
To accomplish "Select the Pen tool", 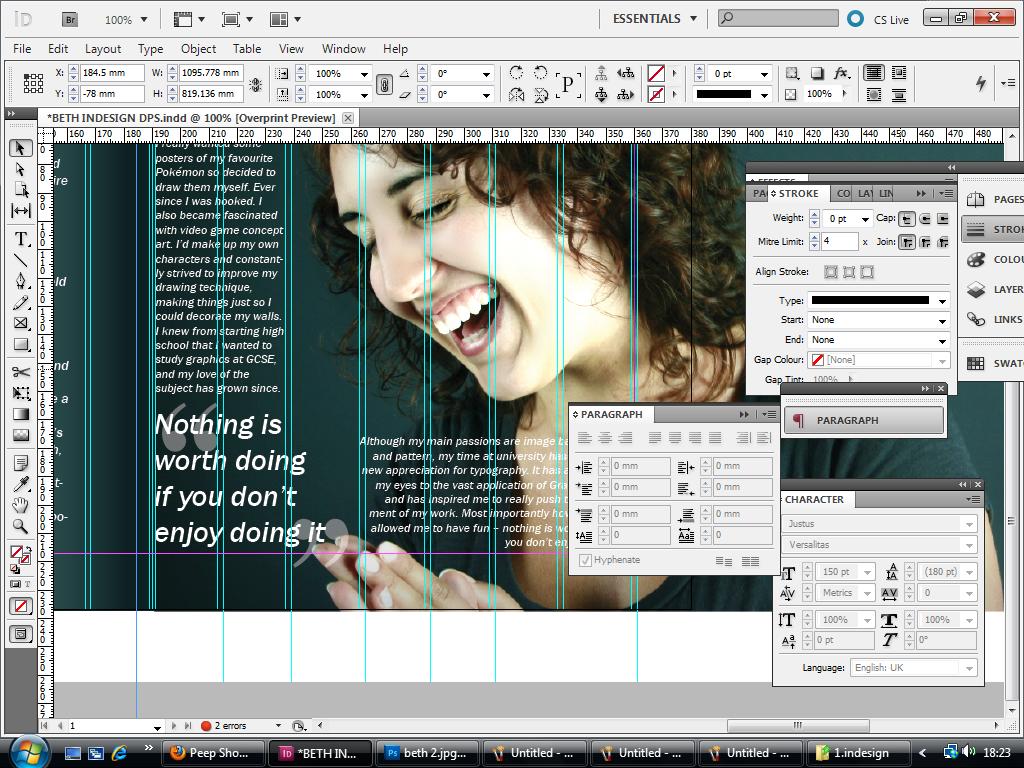I will [20, 282].
